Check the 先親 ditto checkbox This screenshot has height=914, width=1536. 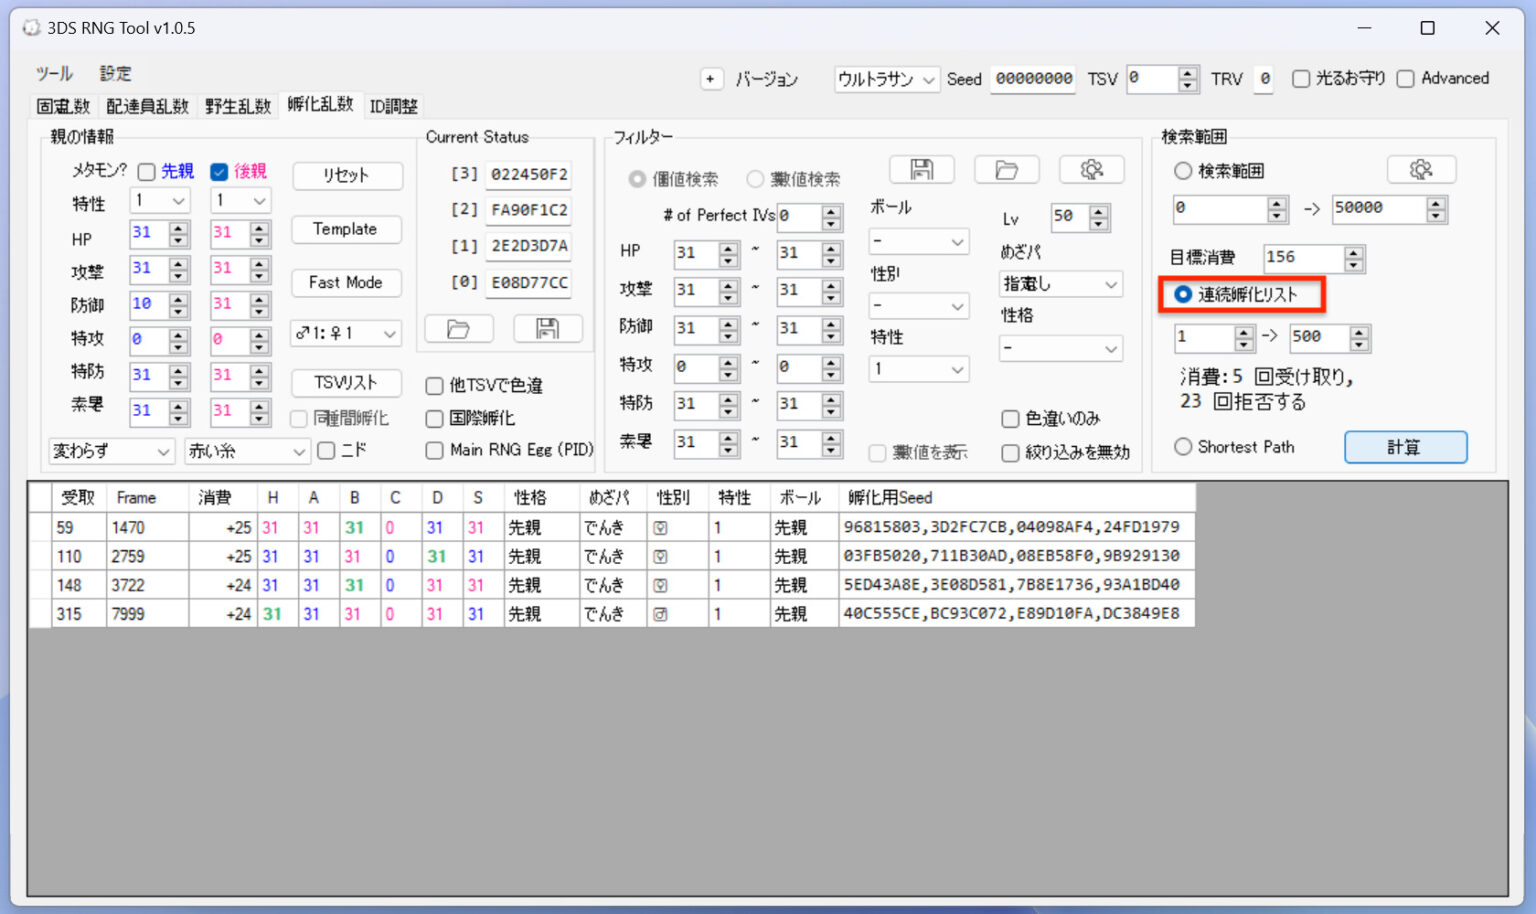point(147,172)
